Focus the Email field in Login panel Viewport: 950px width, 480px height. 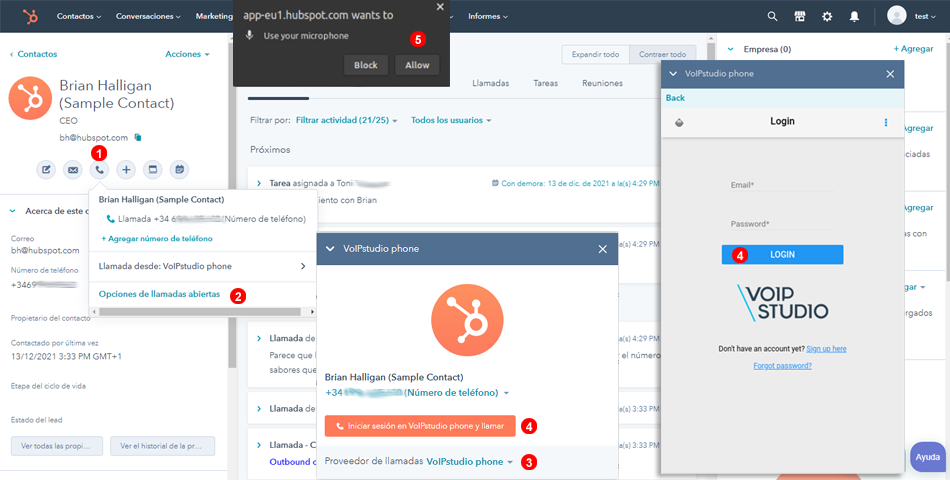[782, 184]
